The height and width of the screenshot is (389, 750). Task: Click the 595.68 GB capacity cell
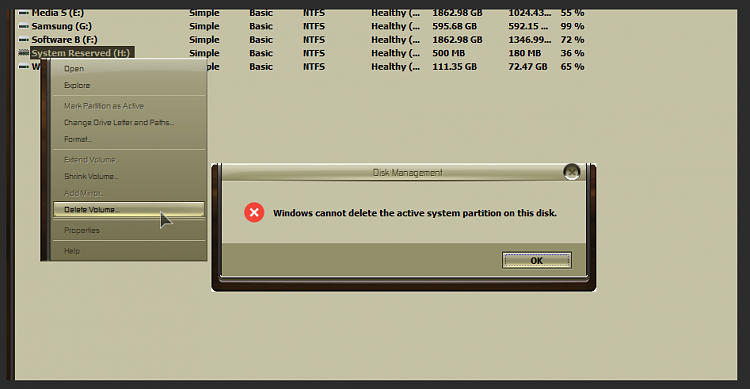454,26
